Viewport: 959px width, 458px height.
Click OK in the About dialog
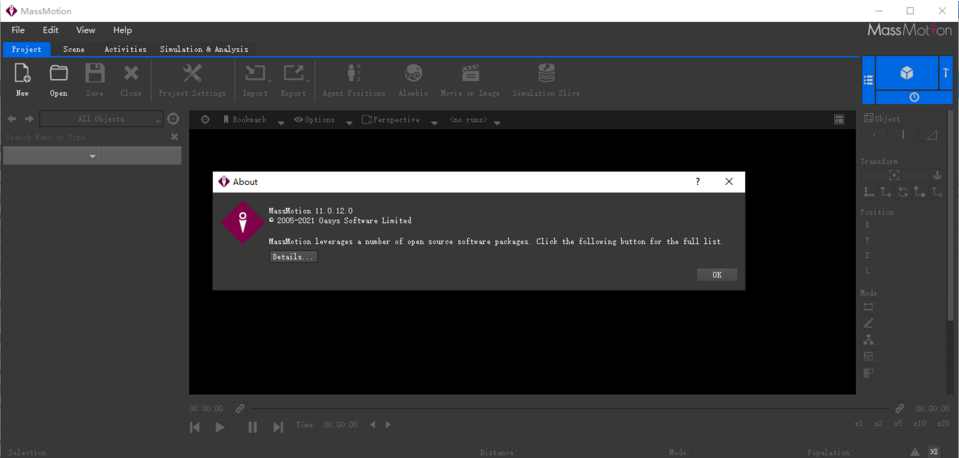click(x=717, y=275)
